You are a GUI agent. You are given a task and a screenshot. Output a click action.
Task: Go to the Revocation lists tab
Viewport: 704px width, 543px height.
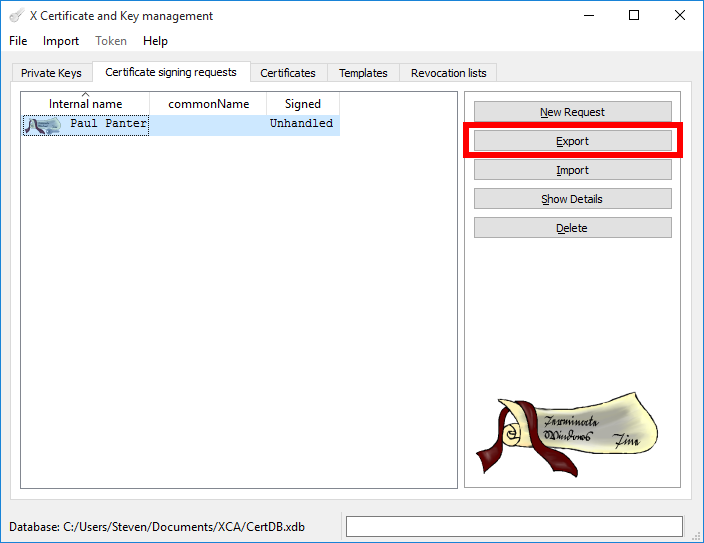448,73
